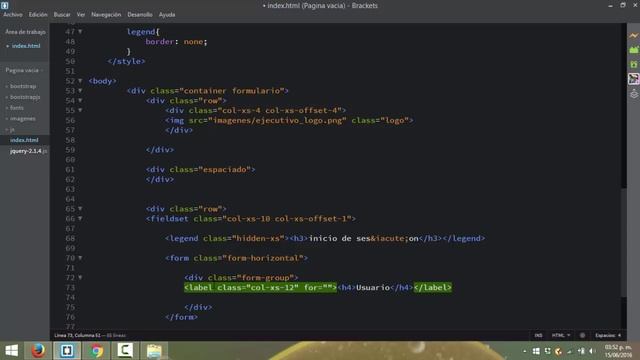Screen dimensions: 640x360
Task: Fold the row div at line 54
Action: (x=80, y=100)
